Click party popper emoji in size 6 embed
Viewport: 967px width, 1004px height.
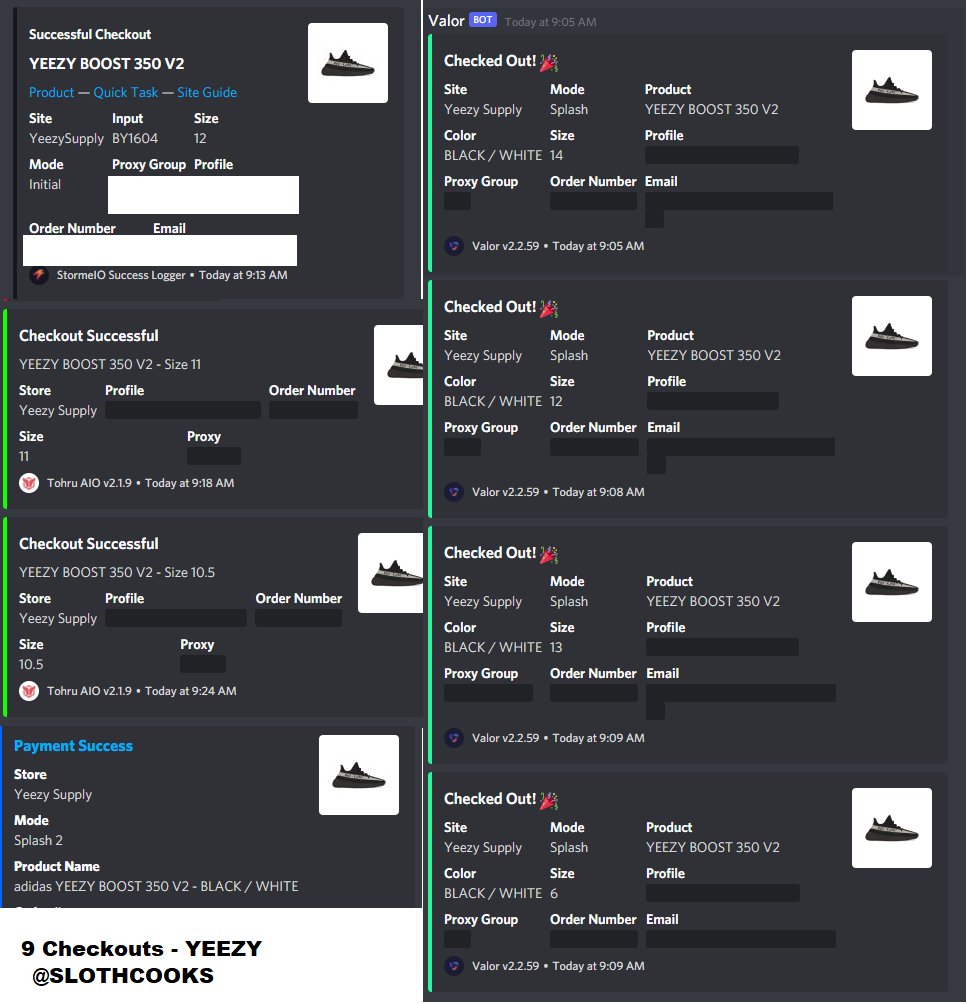(549, 800)
